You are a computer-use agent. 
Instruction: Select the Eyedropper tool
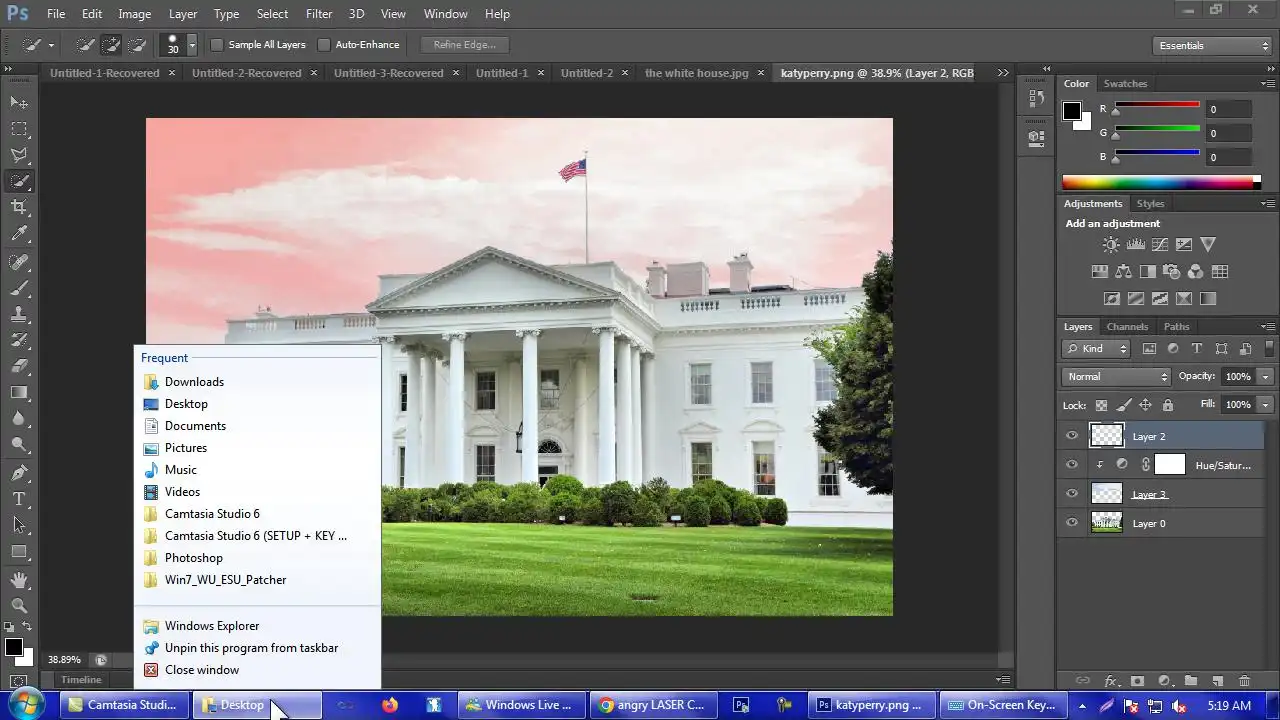pos(19,234)
